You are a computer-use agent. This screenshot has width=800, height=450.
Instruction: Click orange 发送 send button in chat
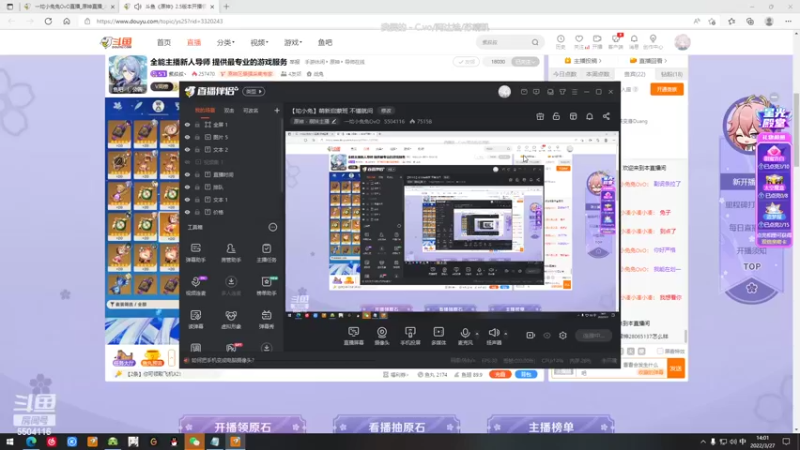[676, 368]
